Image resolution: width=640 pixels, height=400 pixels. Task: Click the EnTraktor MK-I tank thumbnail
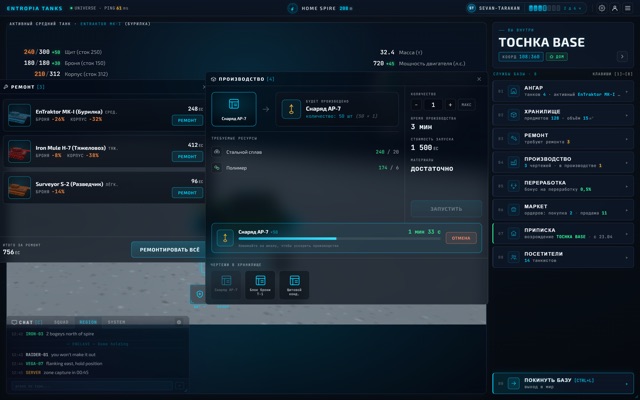tap(19, 115)
